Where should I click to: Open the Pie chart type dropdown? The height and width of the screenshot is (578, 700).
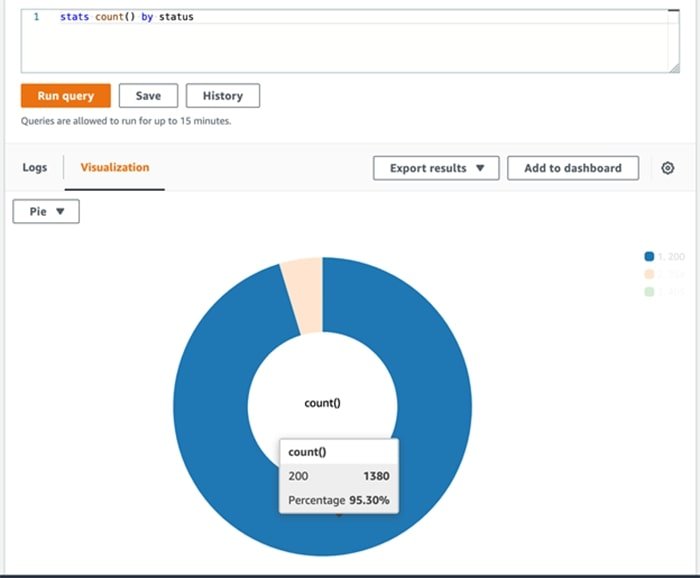click(x=46, y=212)
